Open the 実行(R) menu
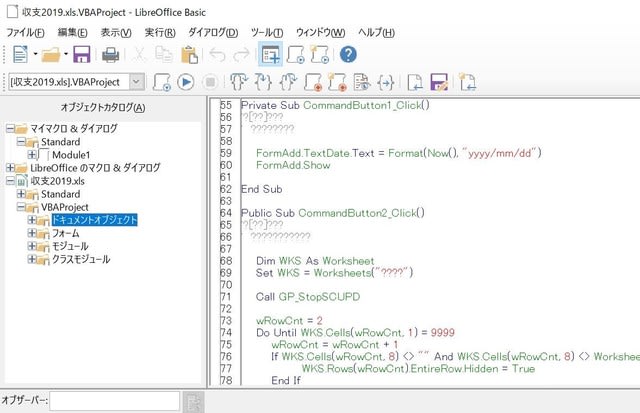This screenshot has height=413, width=640. pos(160,33)
